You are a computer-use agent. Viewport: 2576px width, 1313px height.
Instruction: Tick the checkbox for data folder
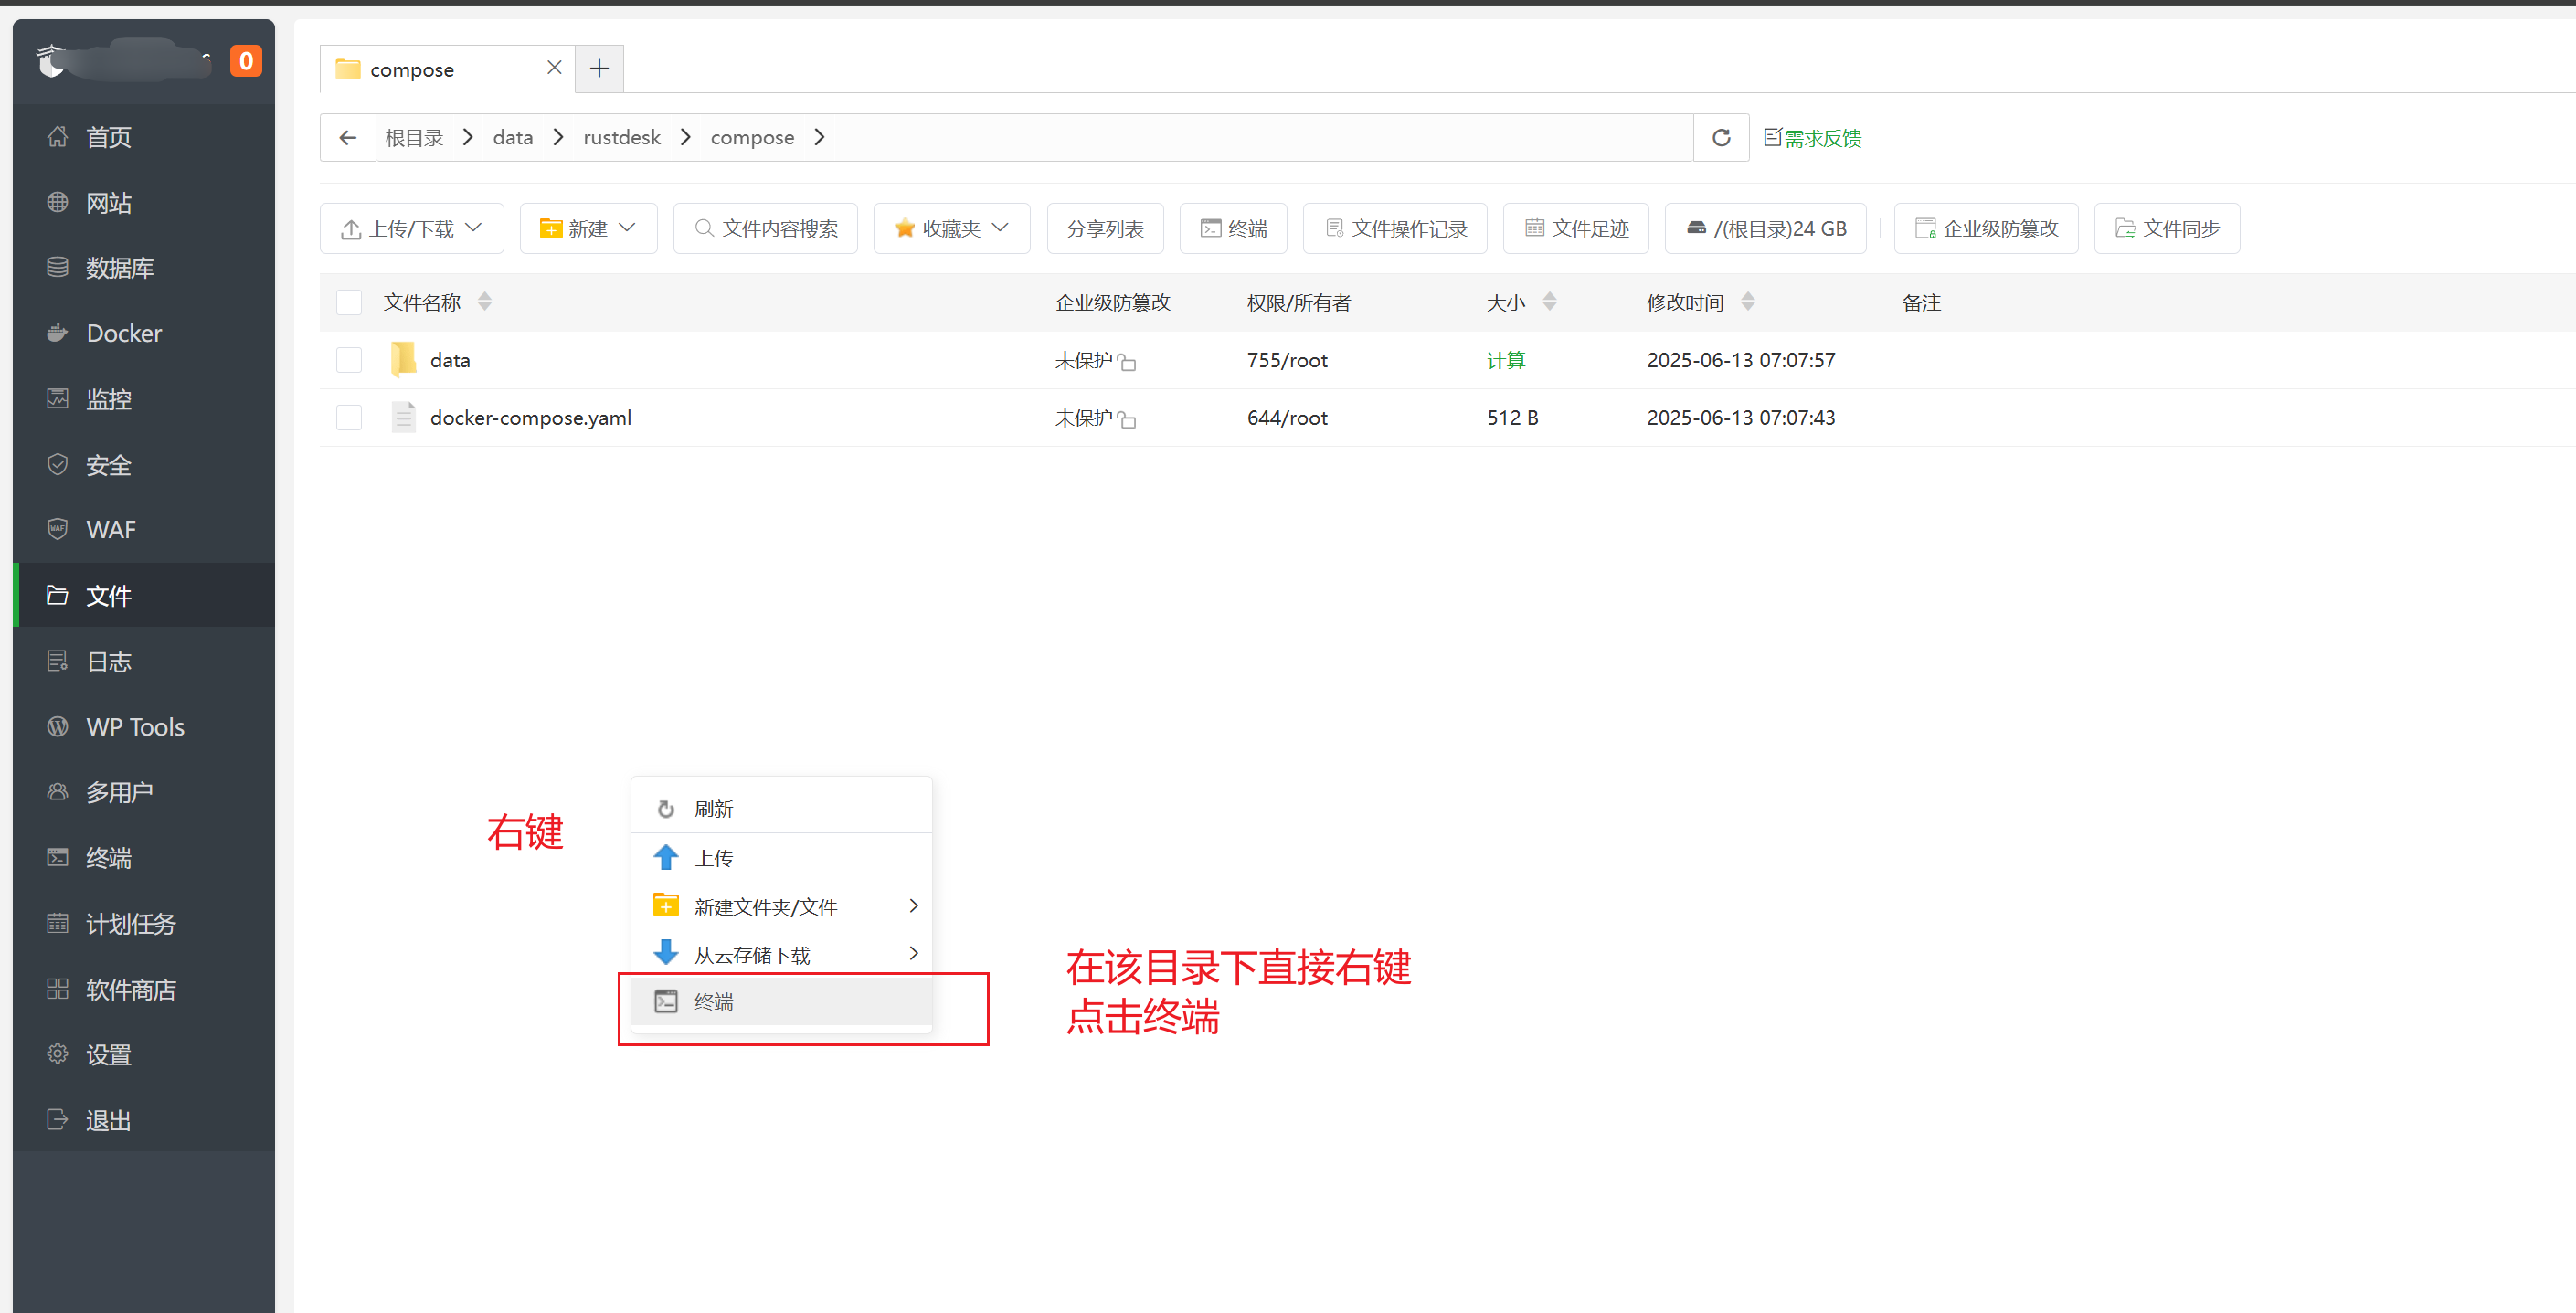click(349, 360)
